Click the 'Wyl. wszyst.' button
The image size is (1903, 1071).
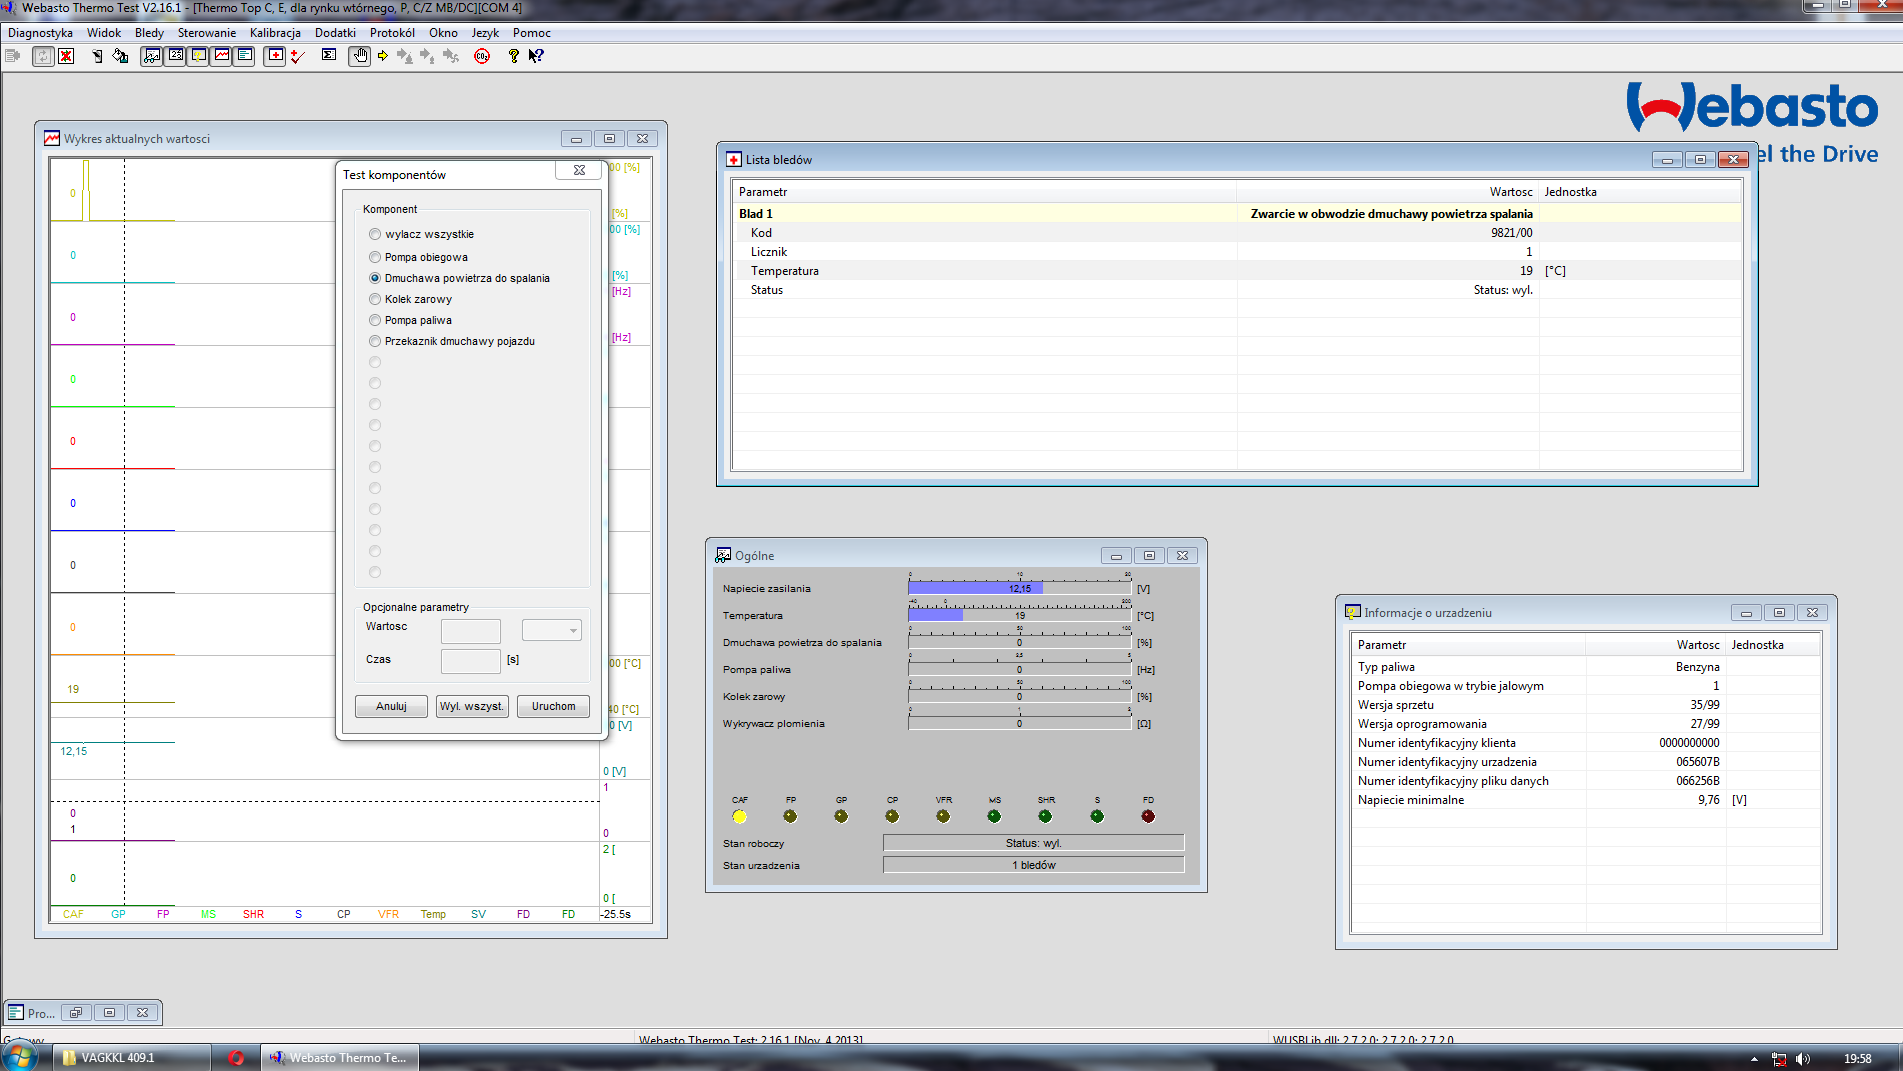tap(472, 706)
